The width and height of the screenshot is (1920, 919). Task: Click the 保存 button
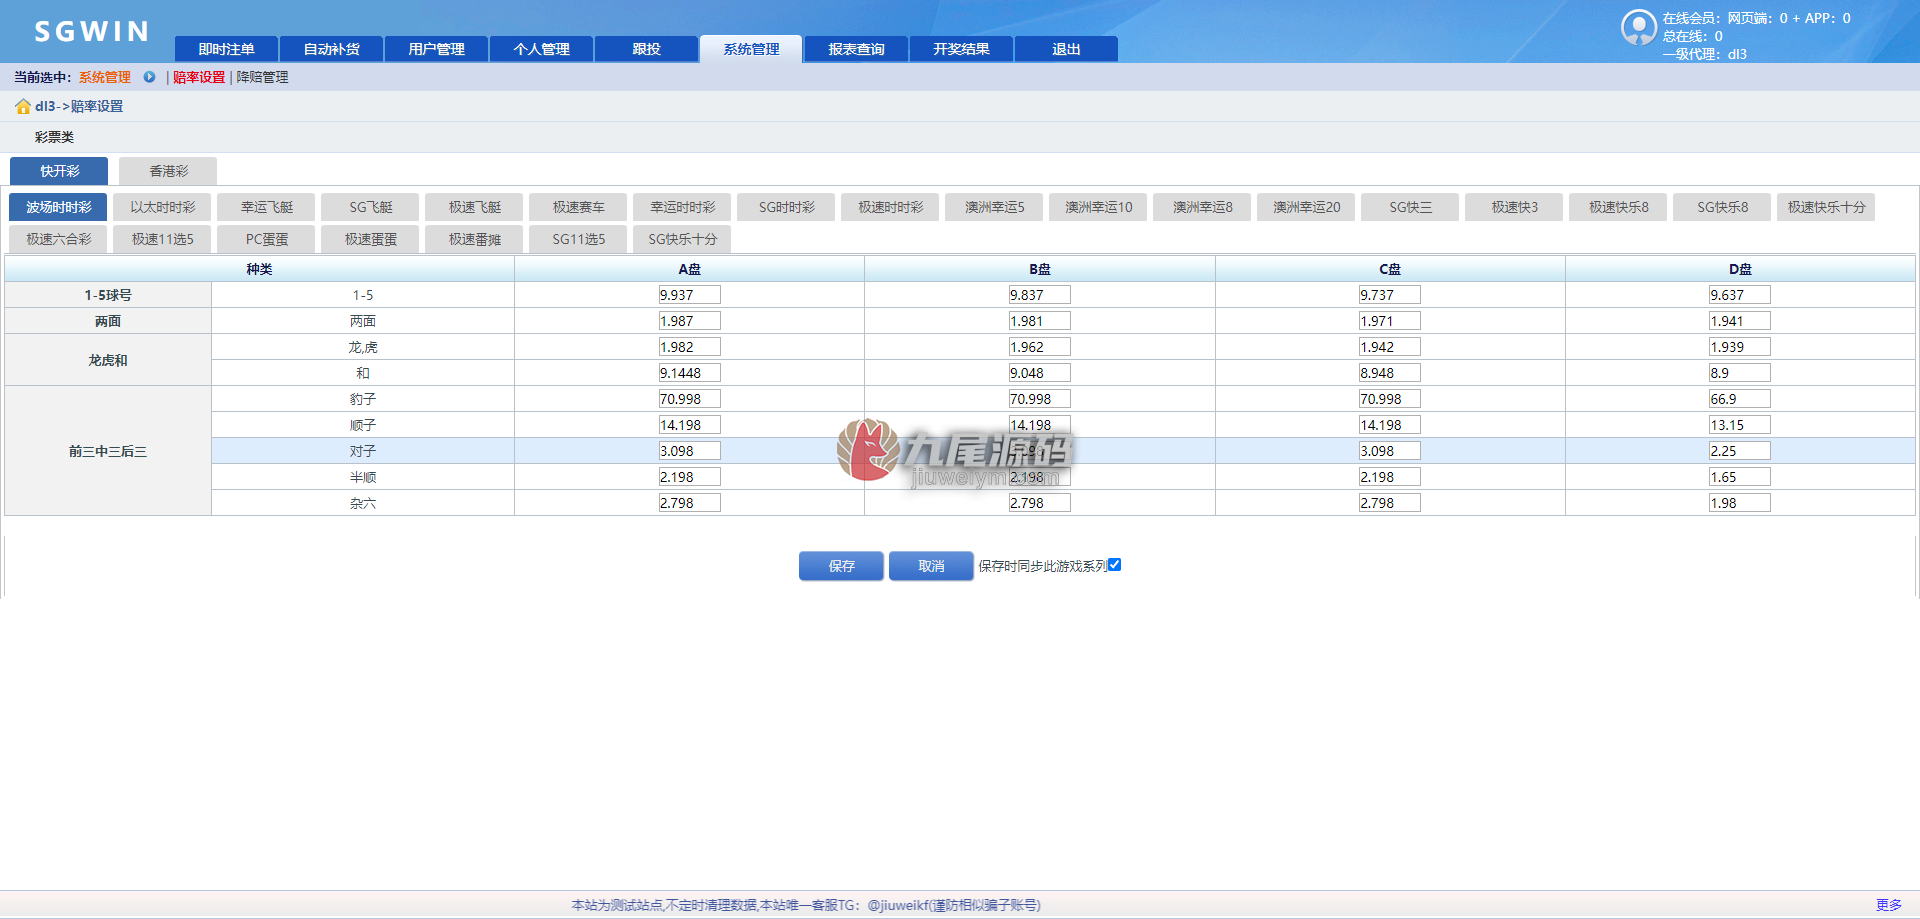(841, 566)
